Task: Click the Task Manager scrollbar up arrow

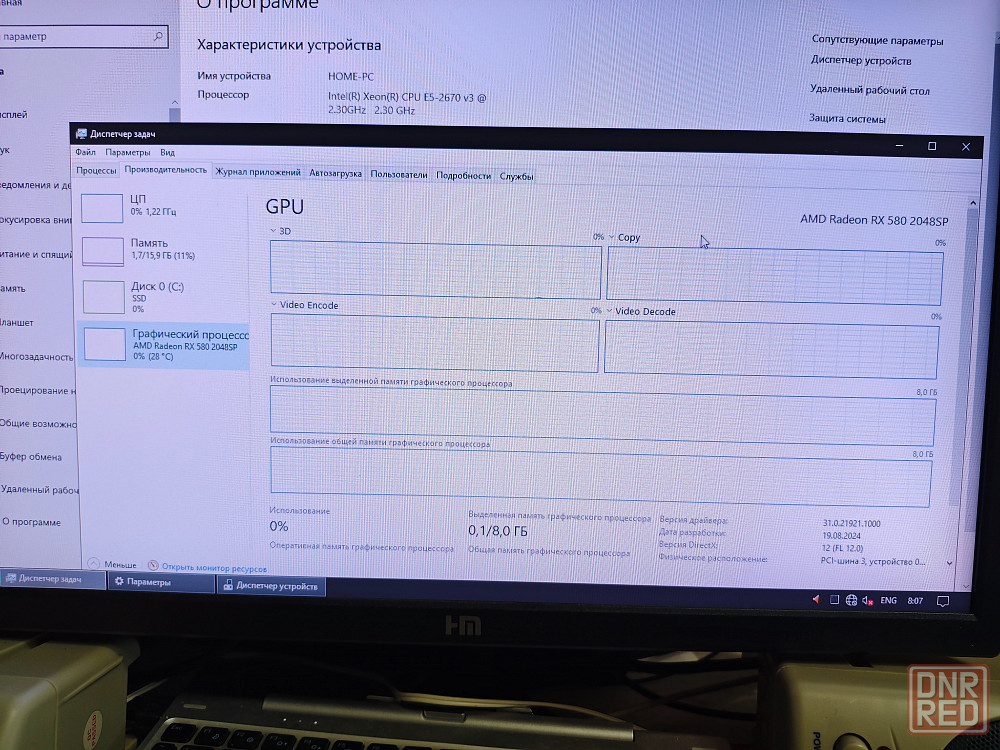Action: click(x=973, y=203)
